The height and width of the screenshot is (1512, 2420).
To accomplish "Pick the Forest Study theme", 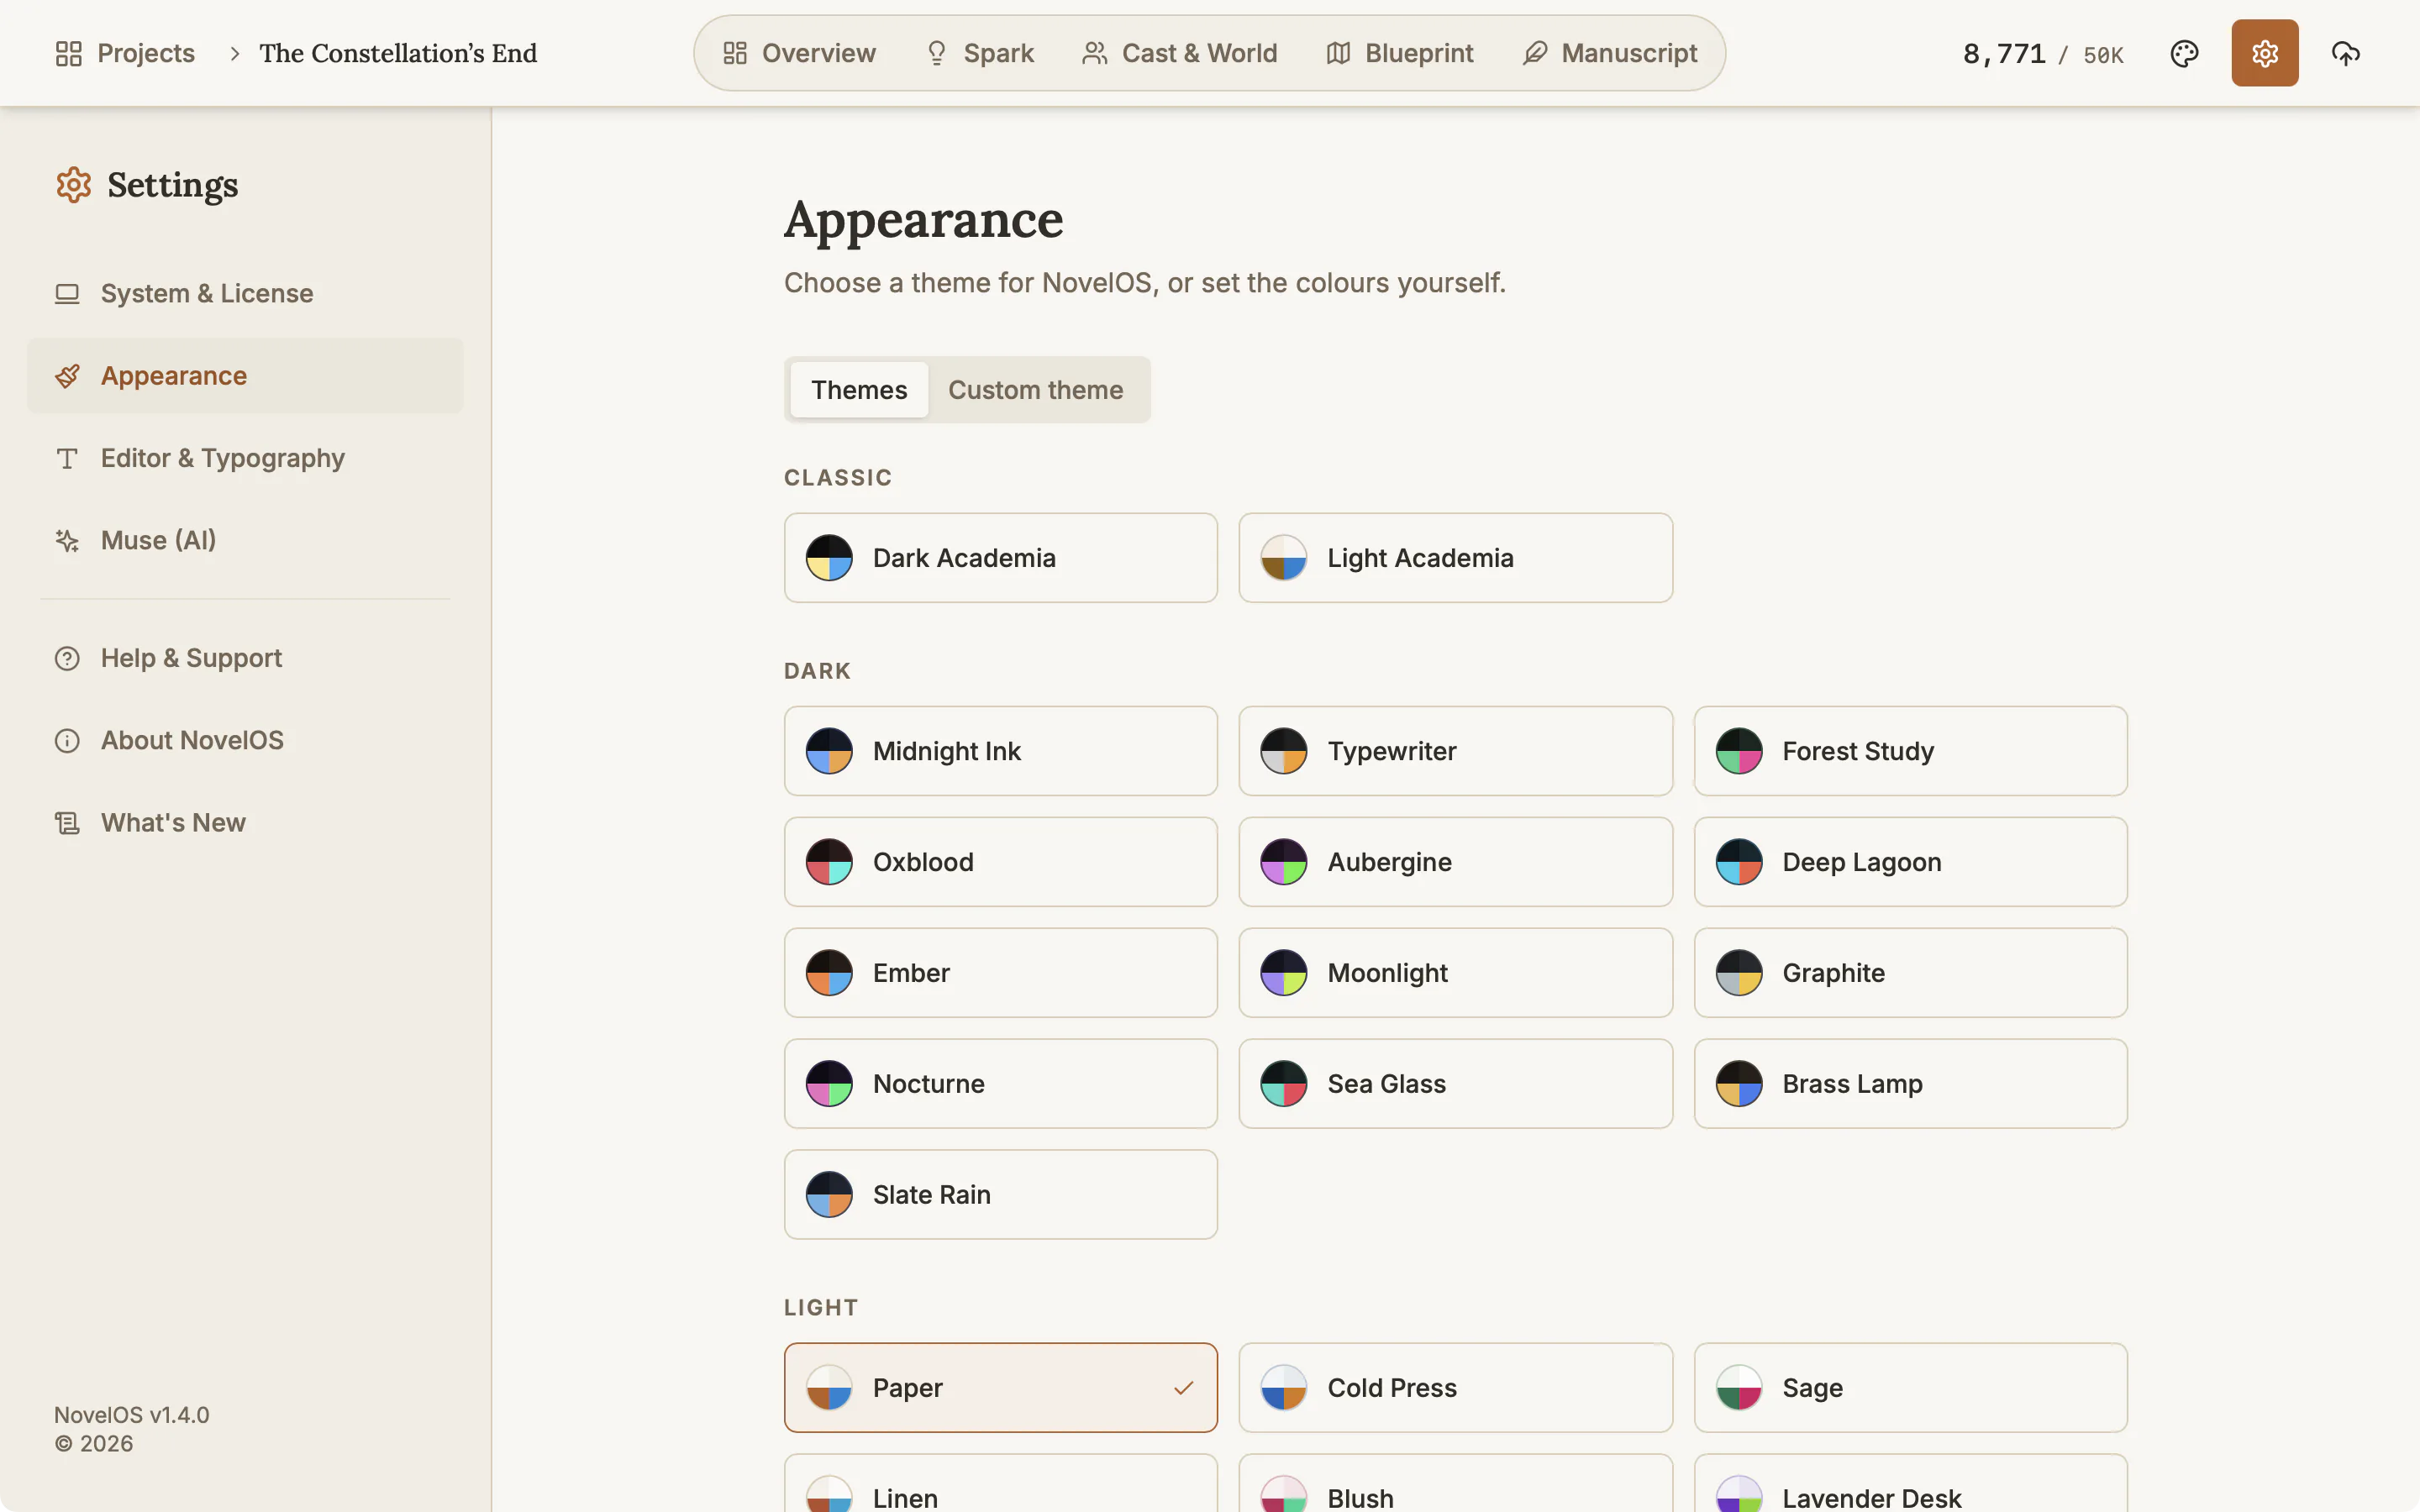I will (1910, 751).
